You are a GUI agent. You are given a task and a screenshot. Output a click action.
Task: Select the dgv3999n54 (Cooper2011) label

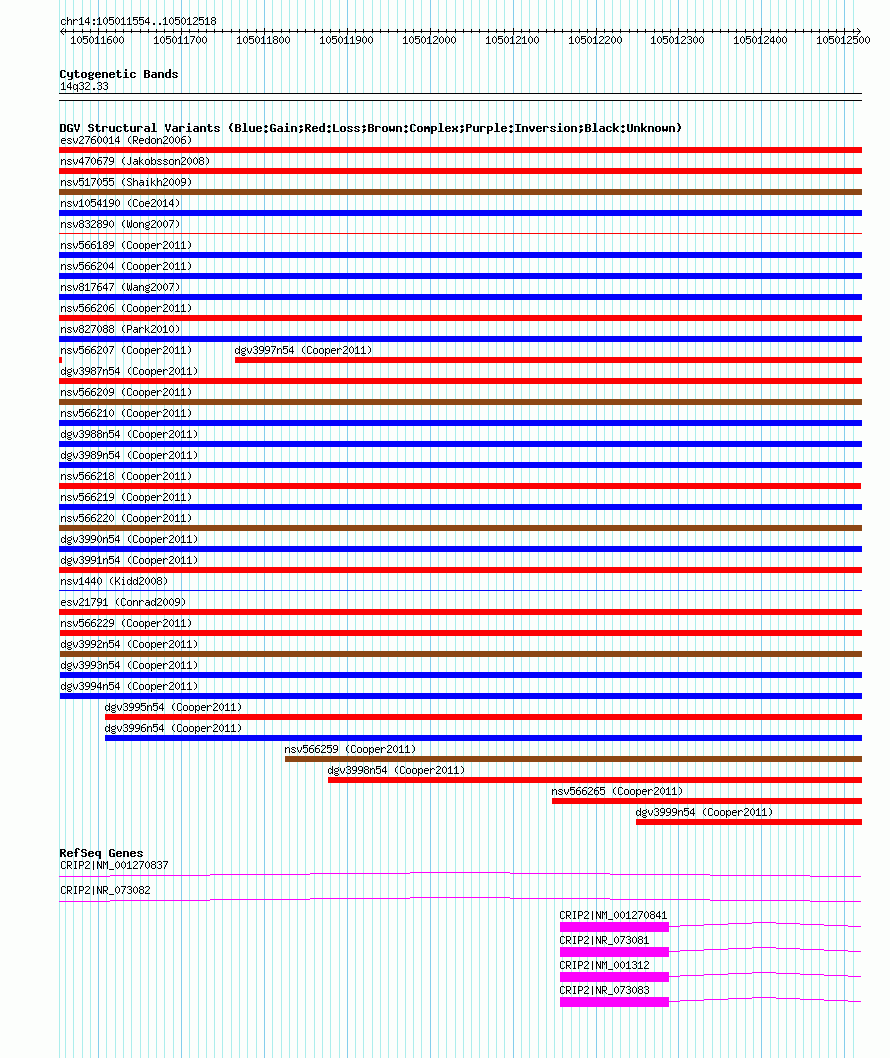(704, 812)
